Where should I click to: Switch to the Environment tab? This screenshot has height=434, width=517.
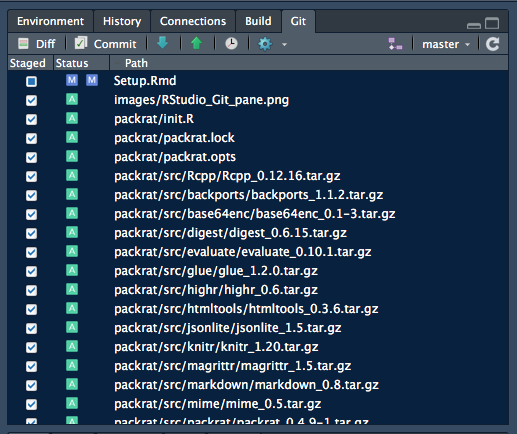click(50, 21)
